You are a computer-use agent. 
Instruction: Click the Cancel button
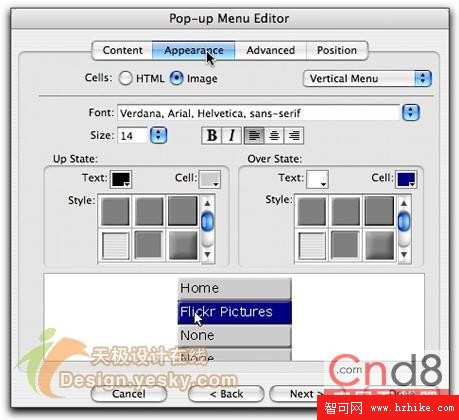129,394
